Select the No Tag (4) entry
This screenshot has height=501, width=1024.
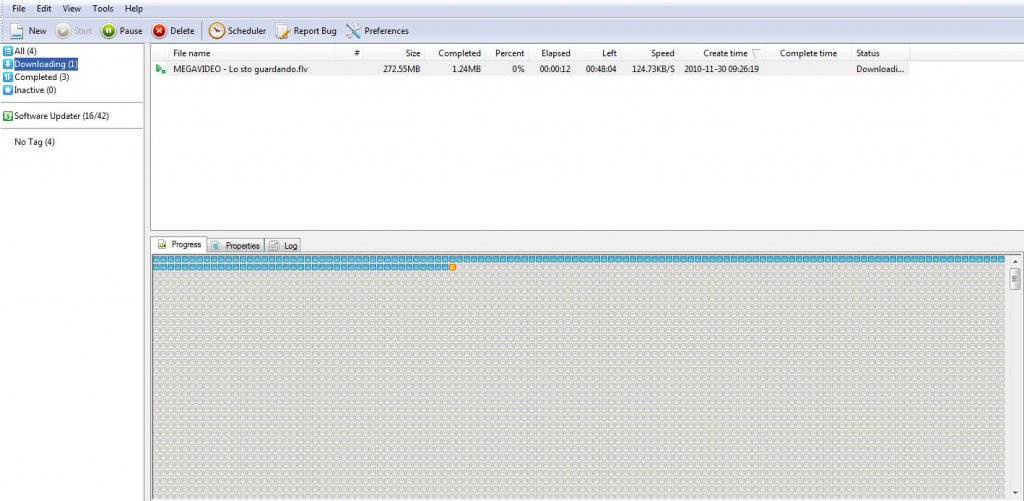35,142
